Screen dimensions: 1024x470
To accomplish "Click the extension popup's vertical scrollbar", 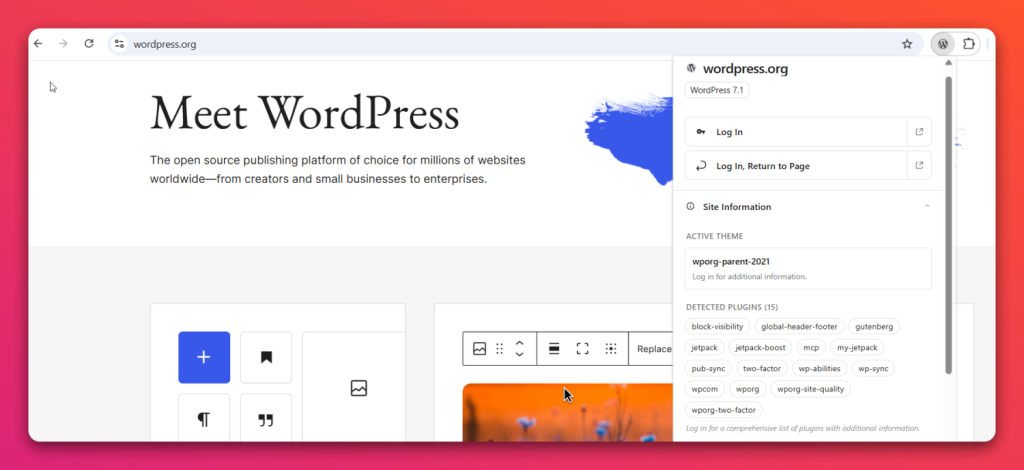I will (x=948, y=225).
